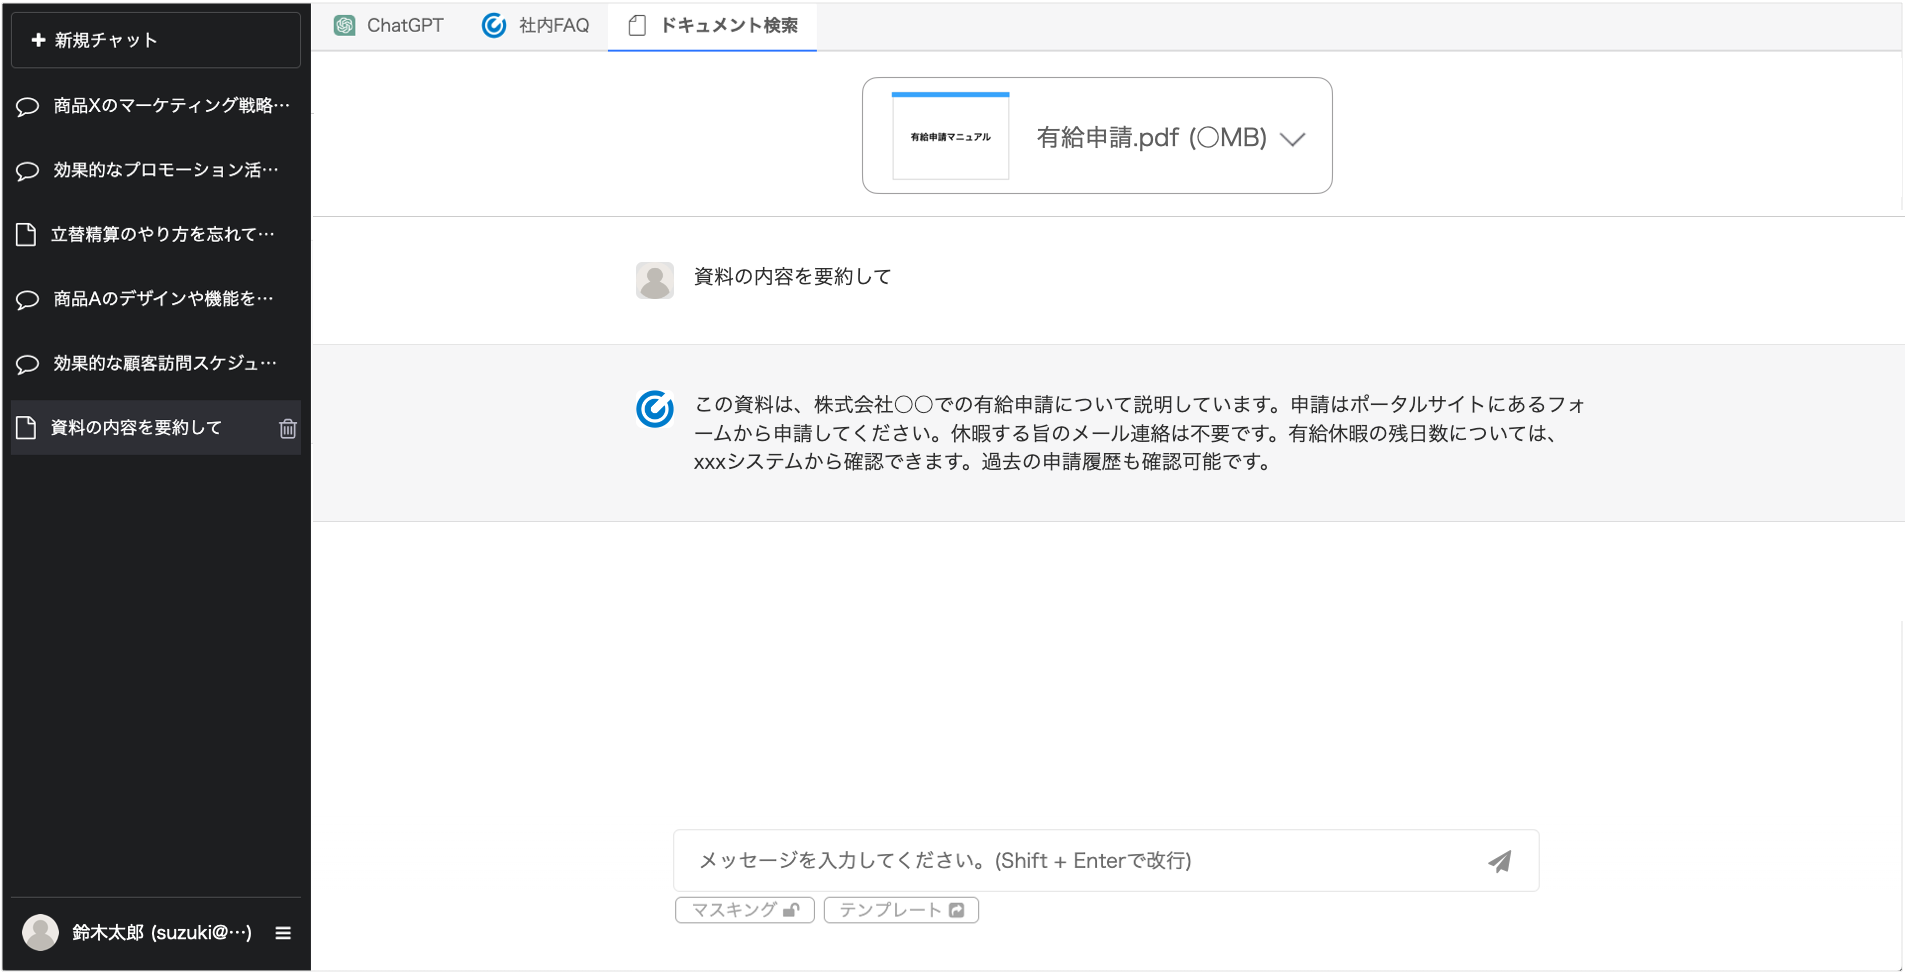Open the hamburger menu beside user name
This screenshot has height=975, width=1905.
(x=283, y=933)
